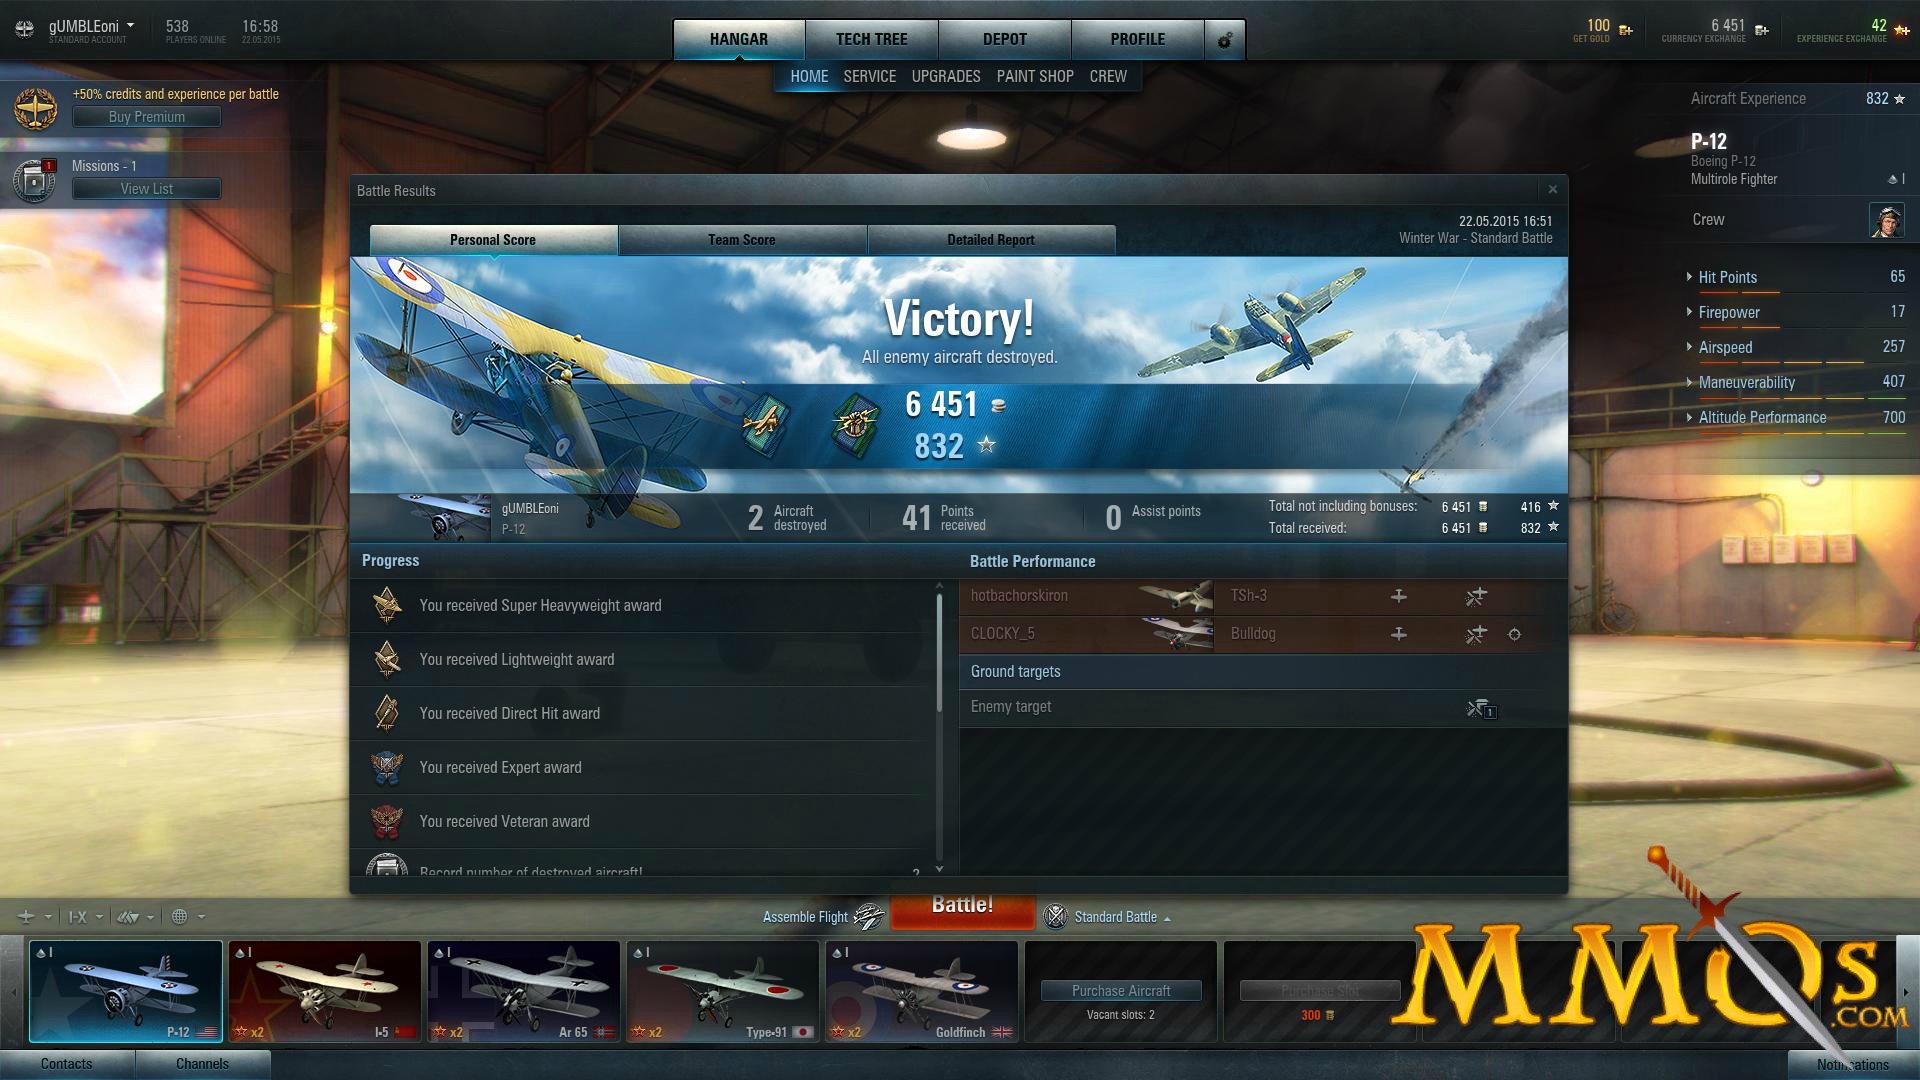Image resolution: width=1920 pixels, height=1080 pixels.
Task: Open the settings gear in top navigation
Action: [1224, 40]
